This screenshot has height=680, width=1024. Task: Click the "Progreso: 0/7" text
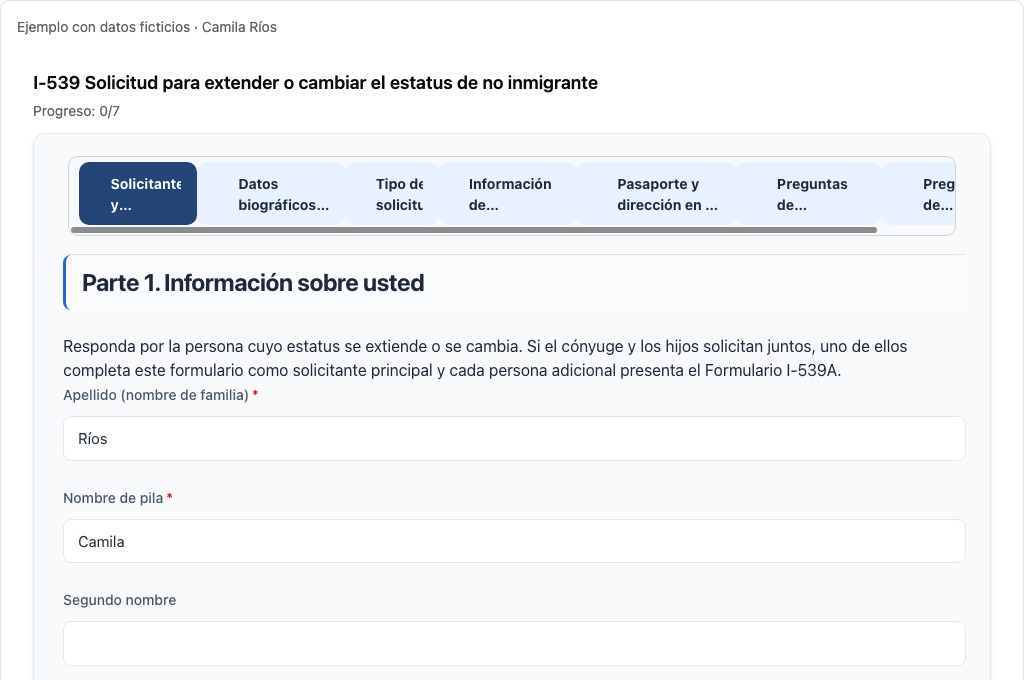[x=76, y=111]
